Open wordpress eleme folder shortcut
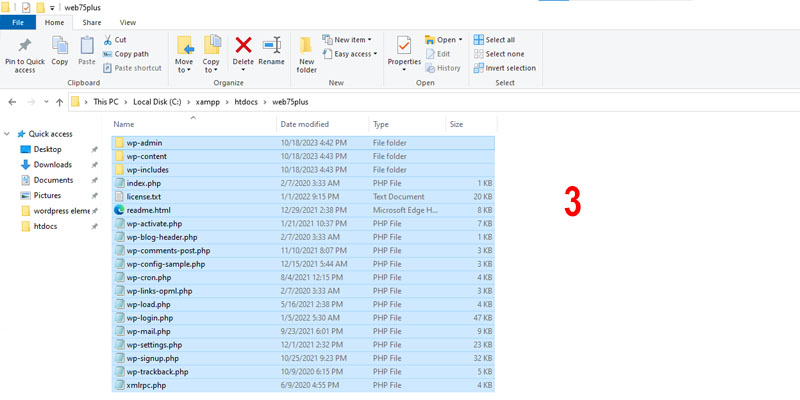Image resolution: width=800 pixels, height=400 pixels. [x=62, y=211]
